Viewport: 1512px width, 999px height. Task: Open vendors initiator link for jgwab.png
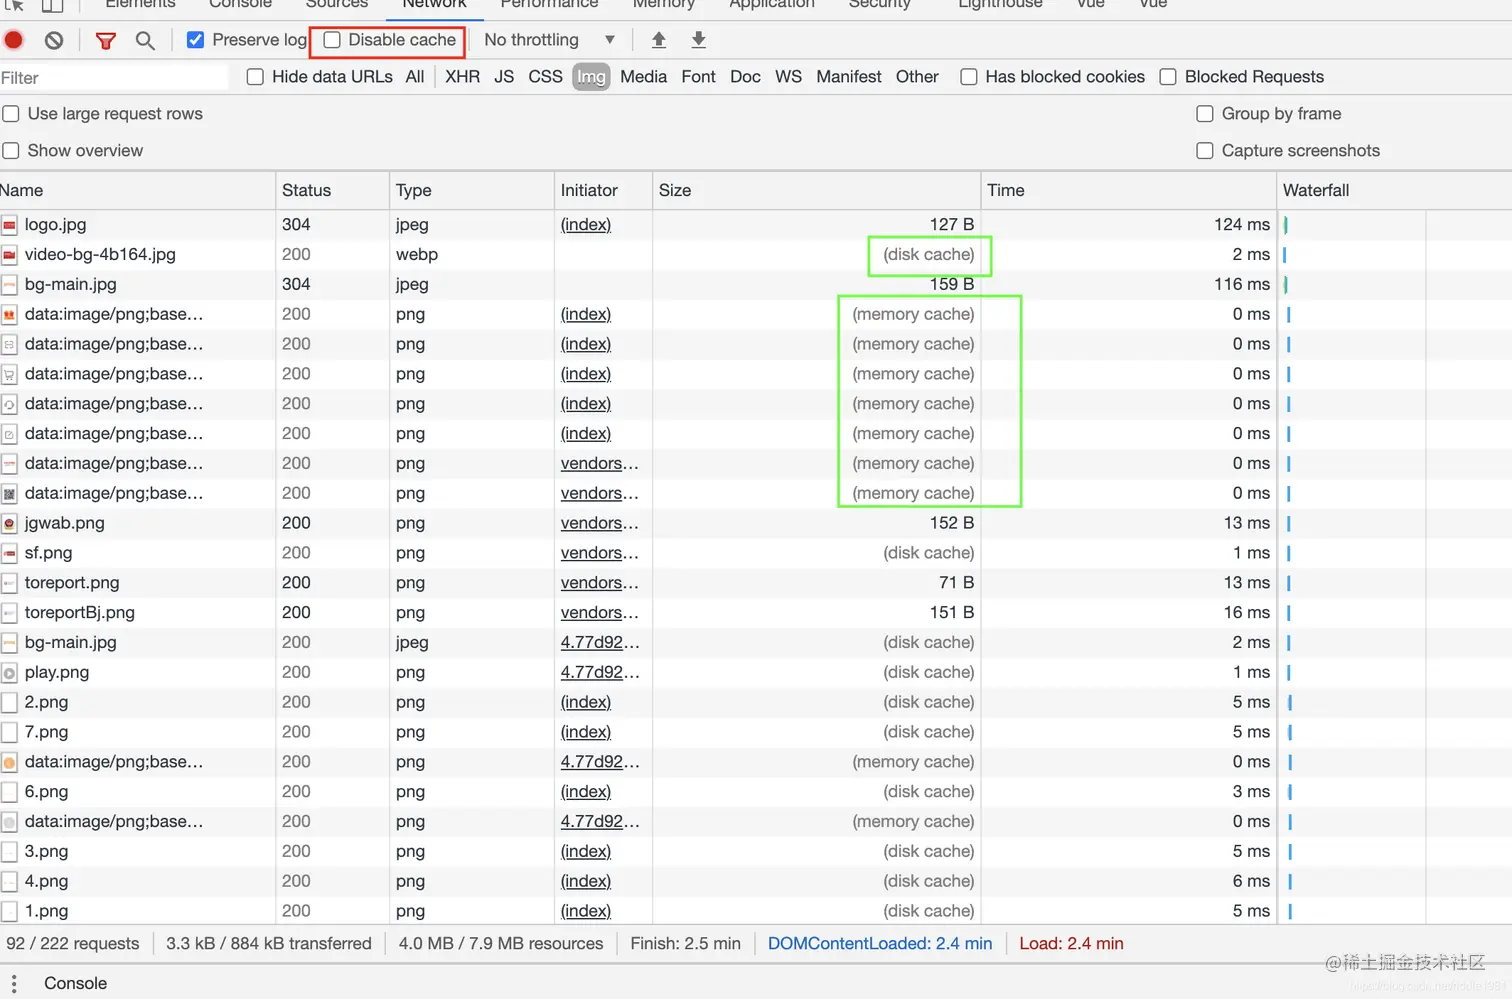[599, 523]
